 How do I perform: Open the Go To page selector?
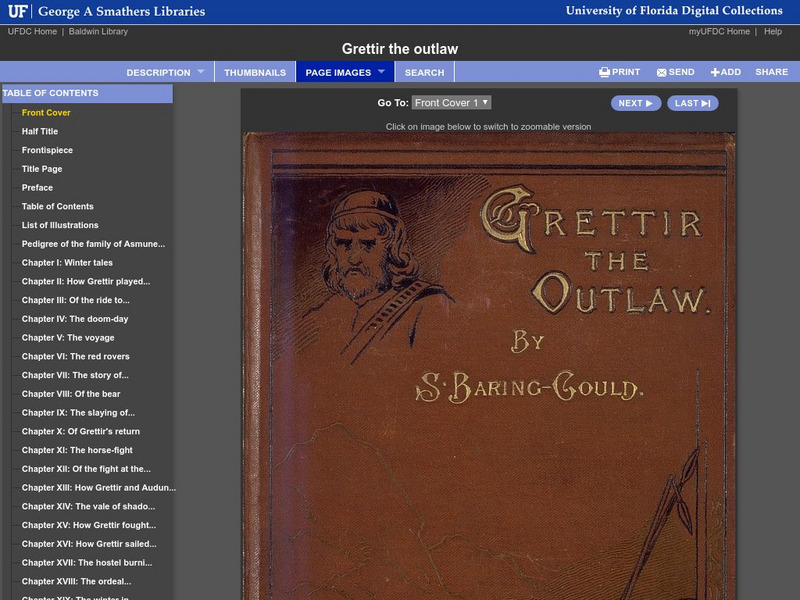pyautogui.click(x=453, y=103)
